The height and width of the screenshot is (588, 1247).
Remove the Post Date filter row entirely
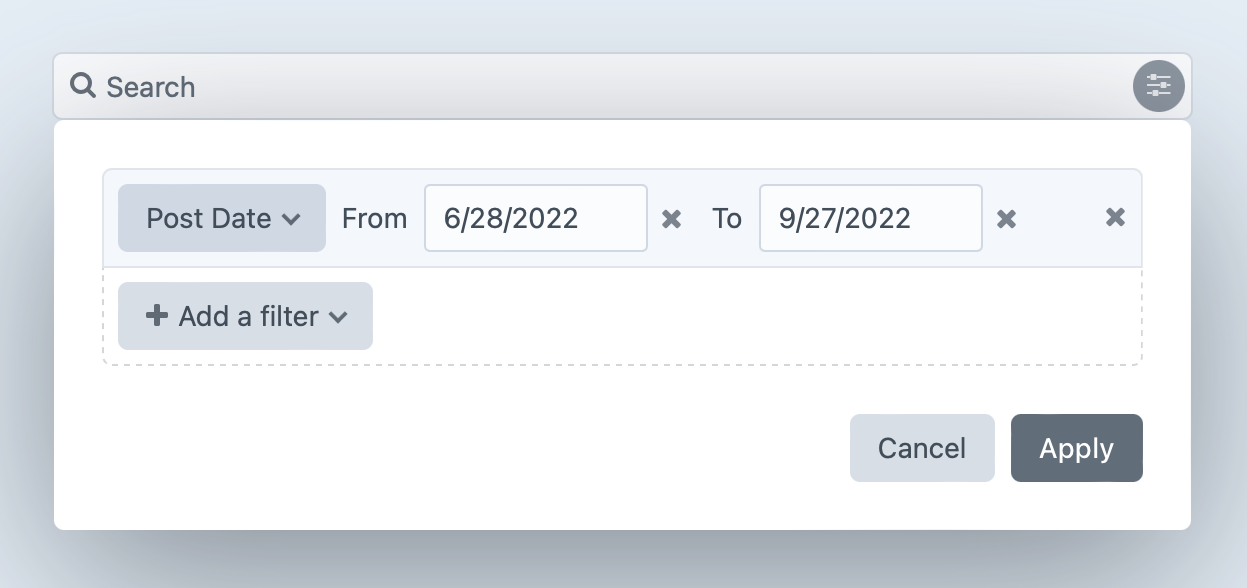[1115, 216]
